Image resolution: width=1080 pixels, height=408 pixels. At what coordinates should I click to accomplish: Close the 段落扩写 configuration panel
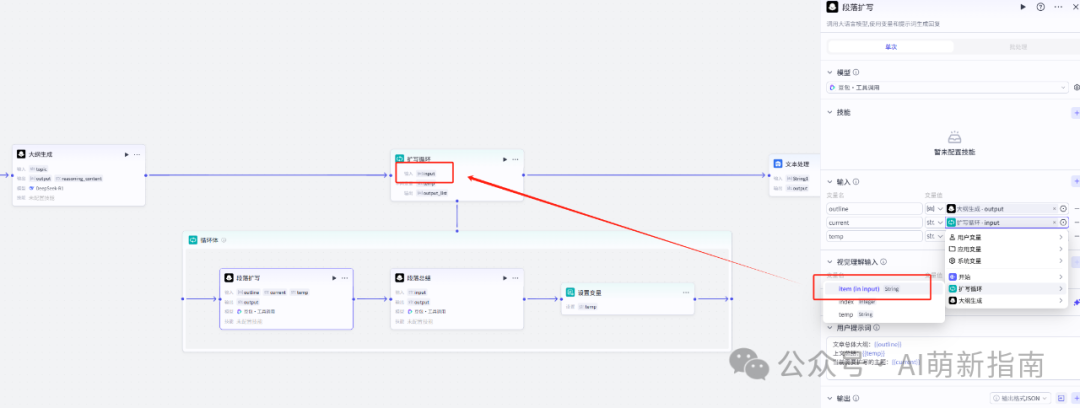point(1075,6)
